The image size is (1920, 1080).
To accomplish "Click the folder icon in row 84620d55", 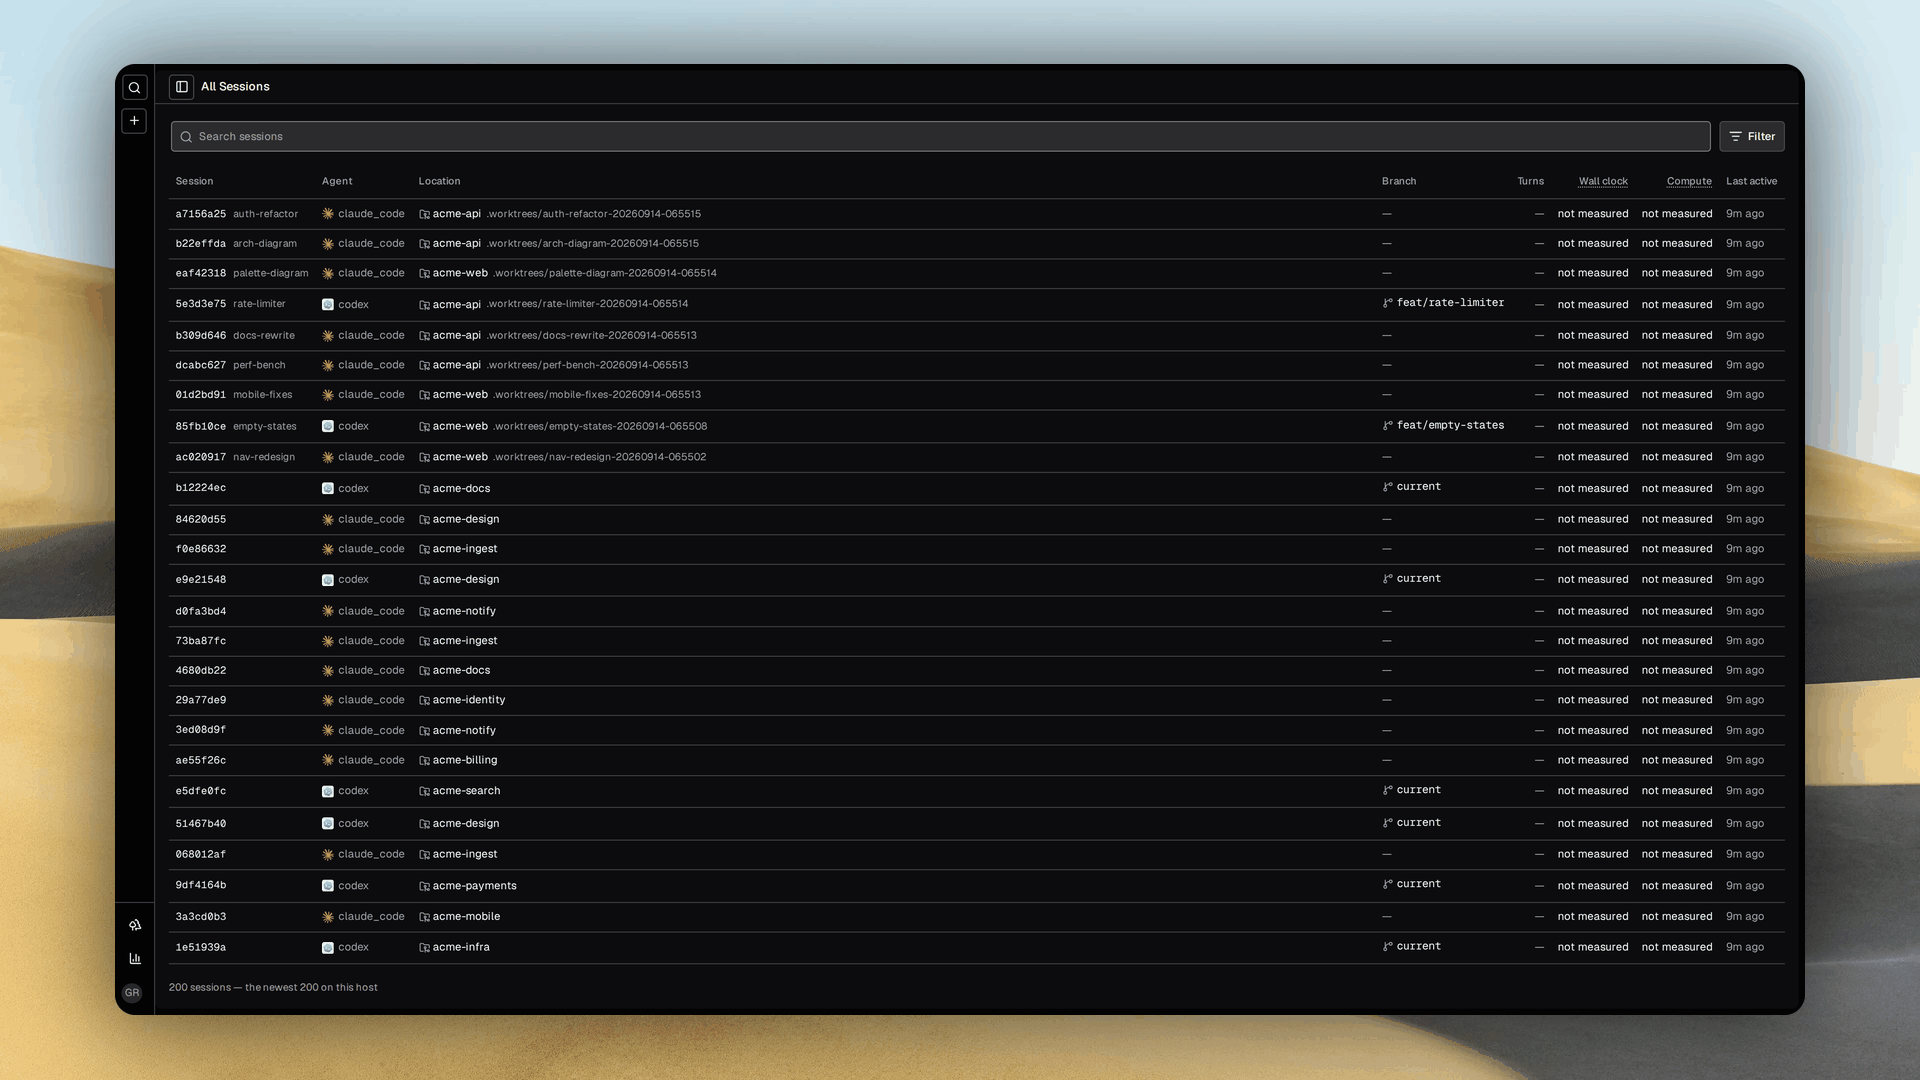I will pos(424,520).
